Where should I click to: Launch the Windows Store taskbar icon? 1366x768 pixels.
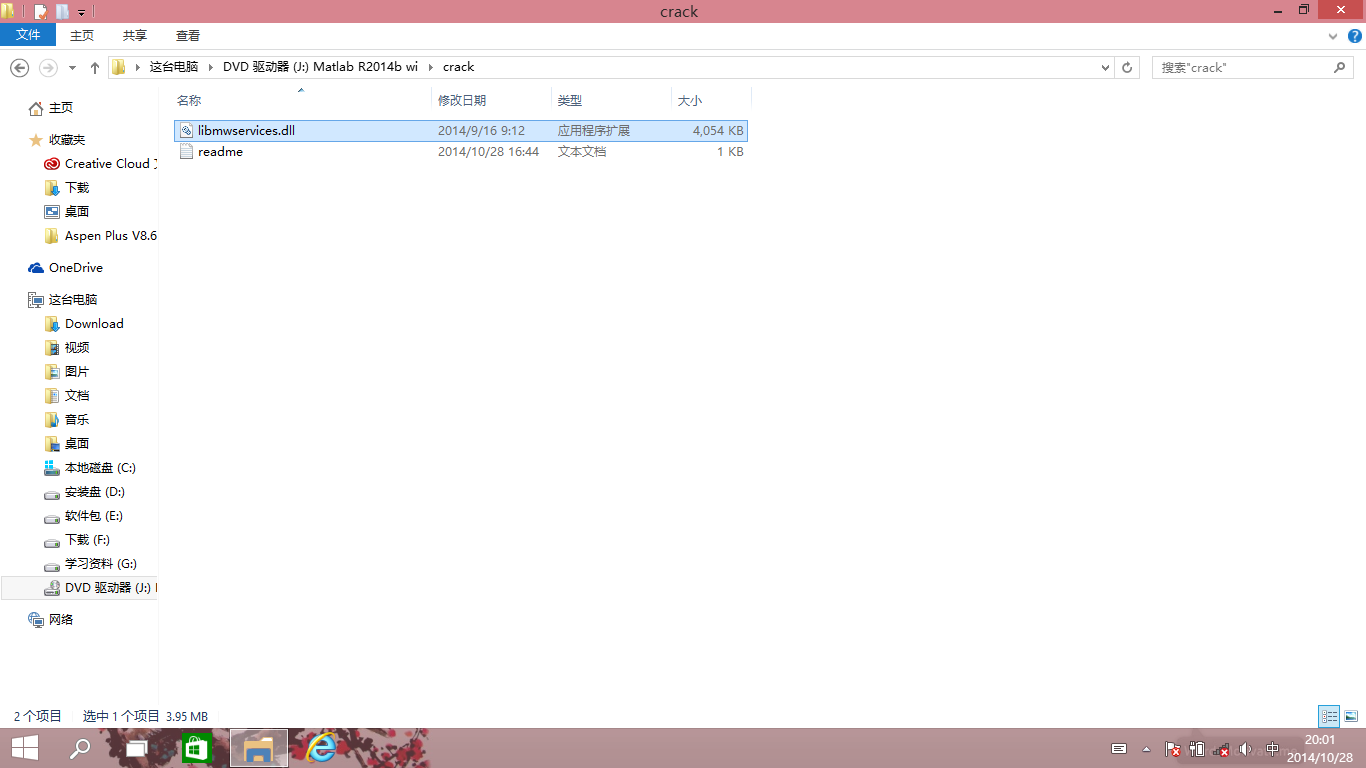point(196,748)
